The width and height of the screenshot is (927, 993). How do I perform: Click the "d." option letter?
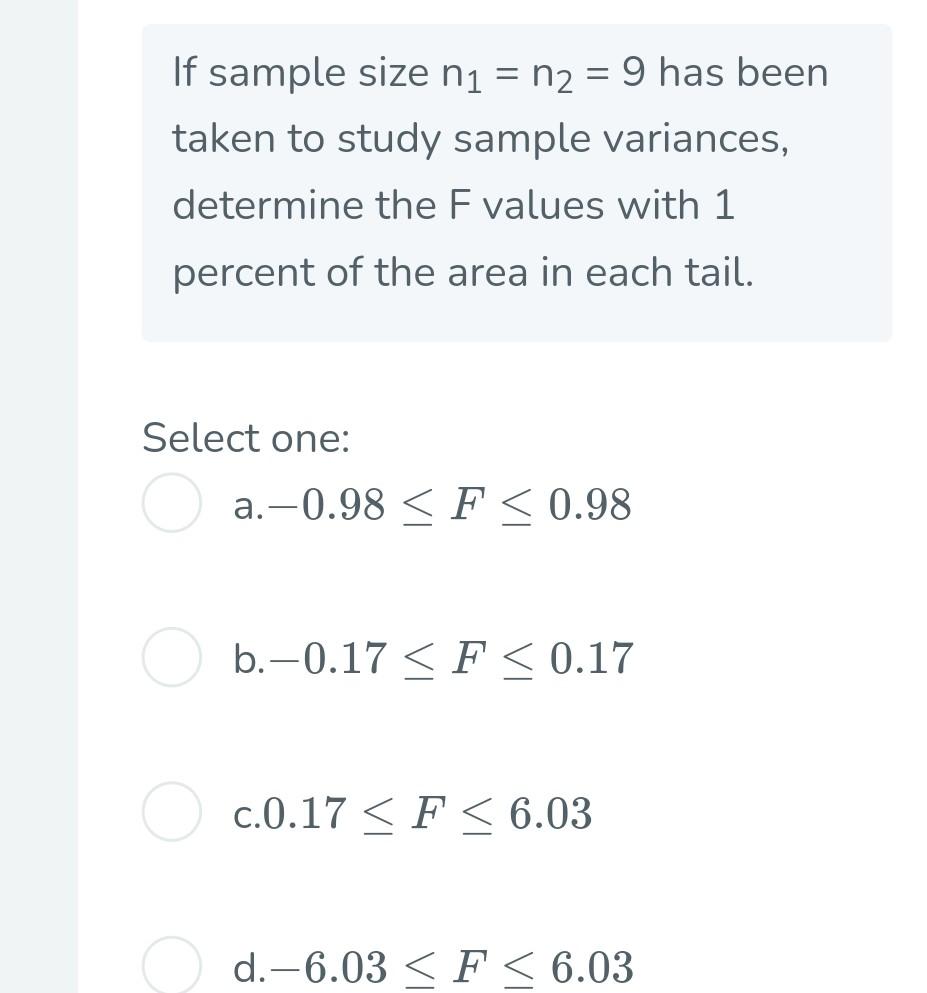point(249,968)
